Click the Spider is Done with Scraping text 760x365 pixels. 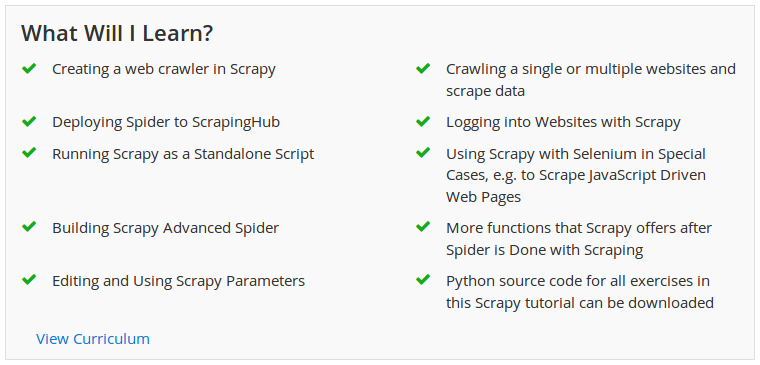click(545, 251)
